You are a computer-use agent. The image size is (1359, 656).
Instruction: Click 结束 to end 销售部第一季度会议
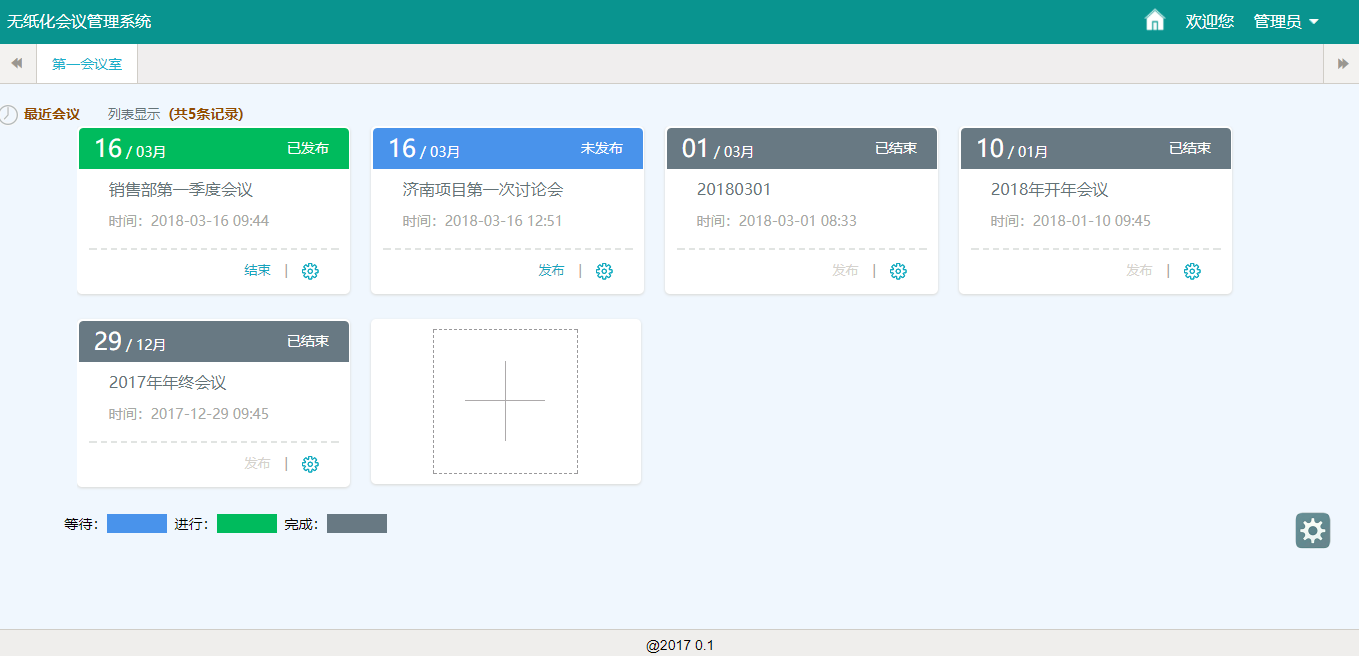(257, 271)
